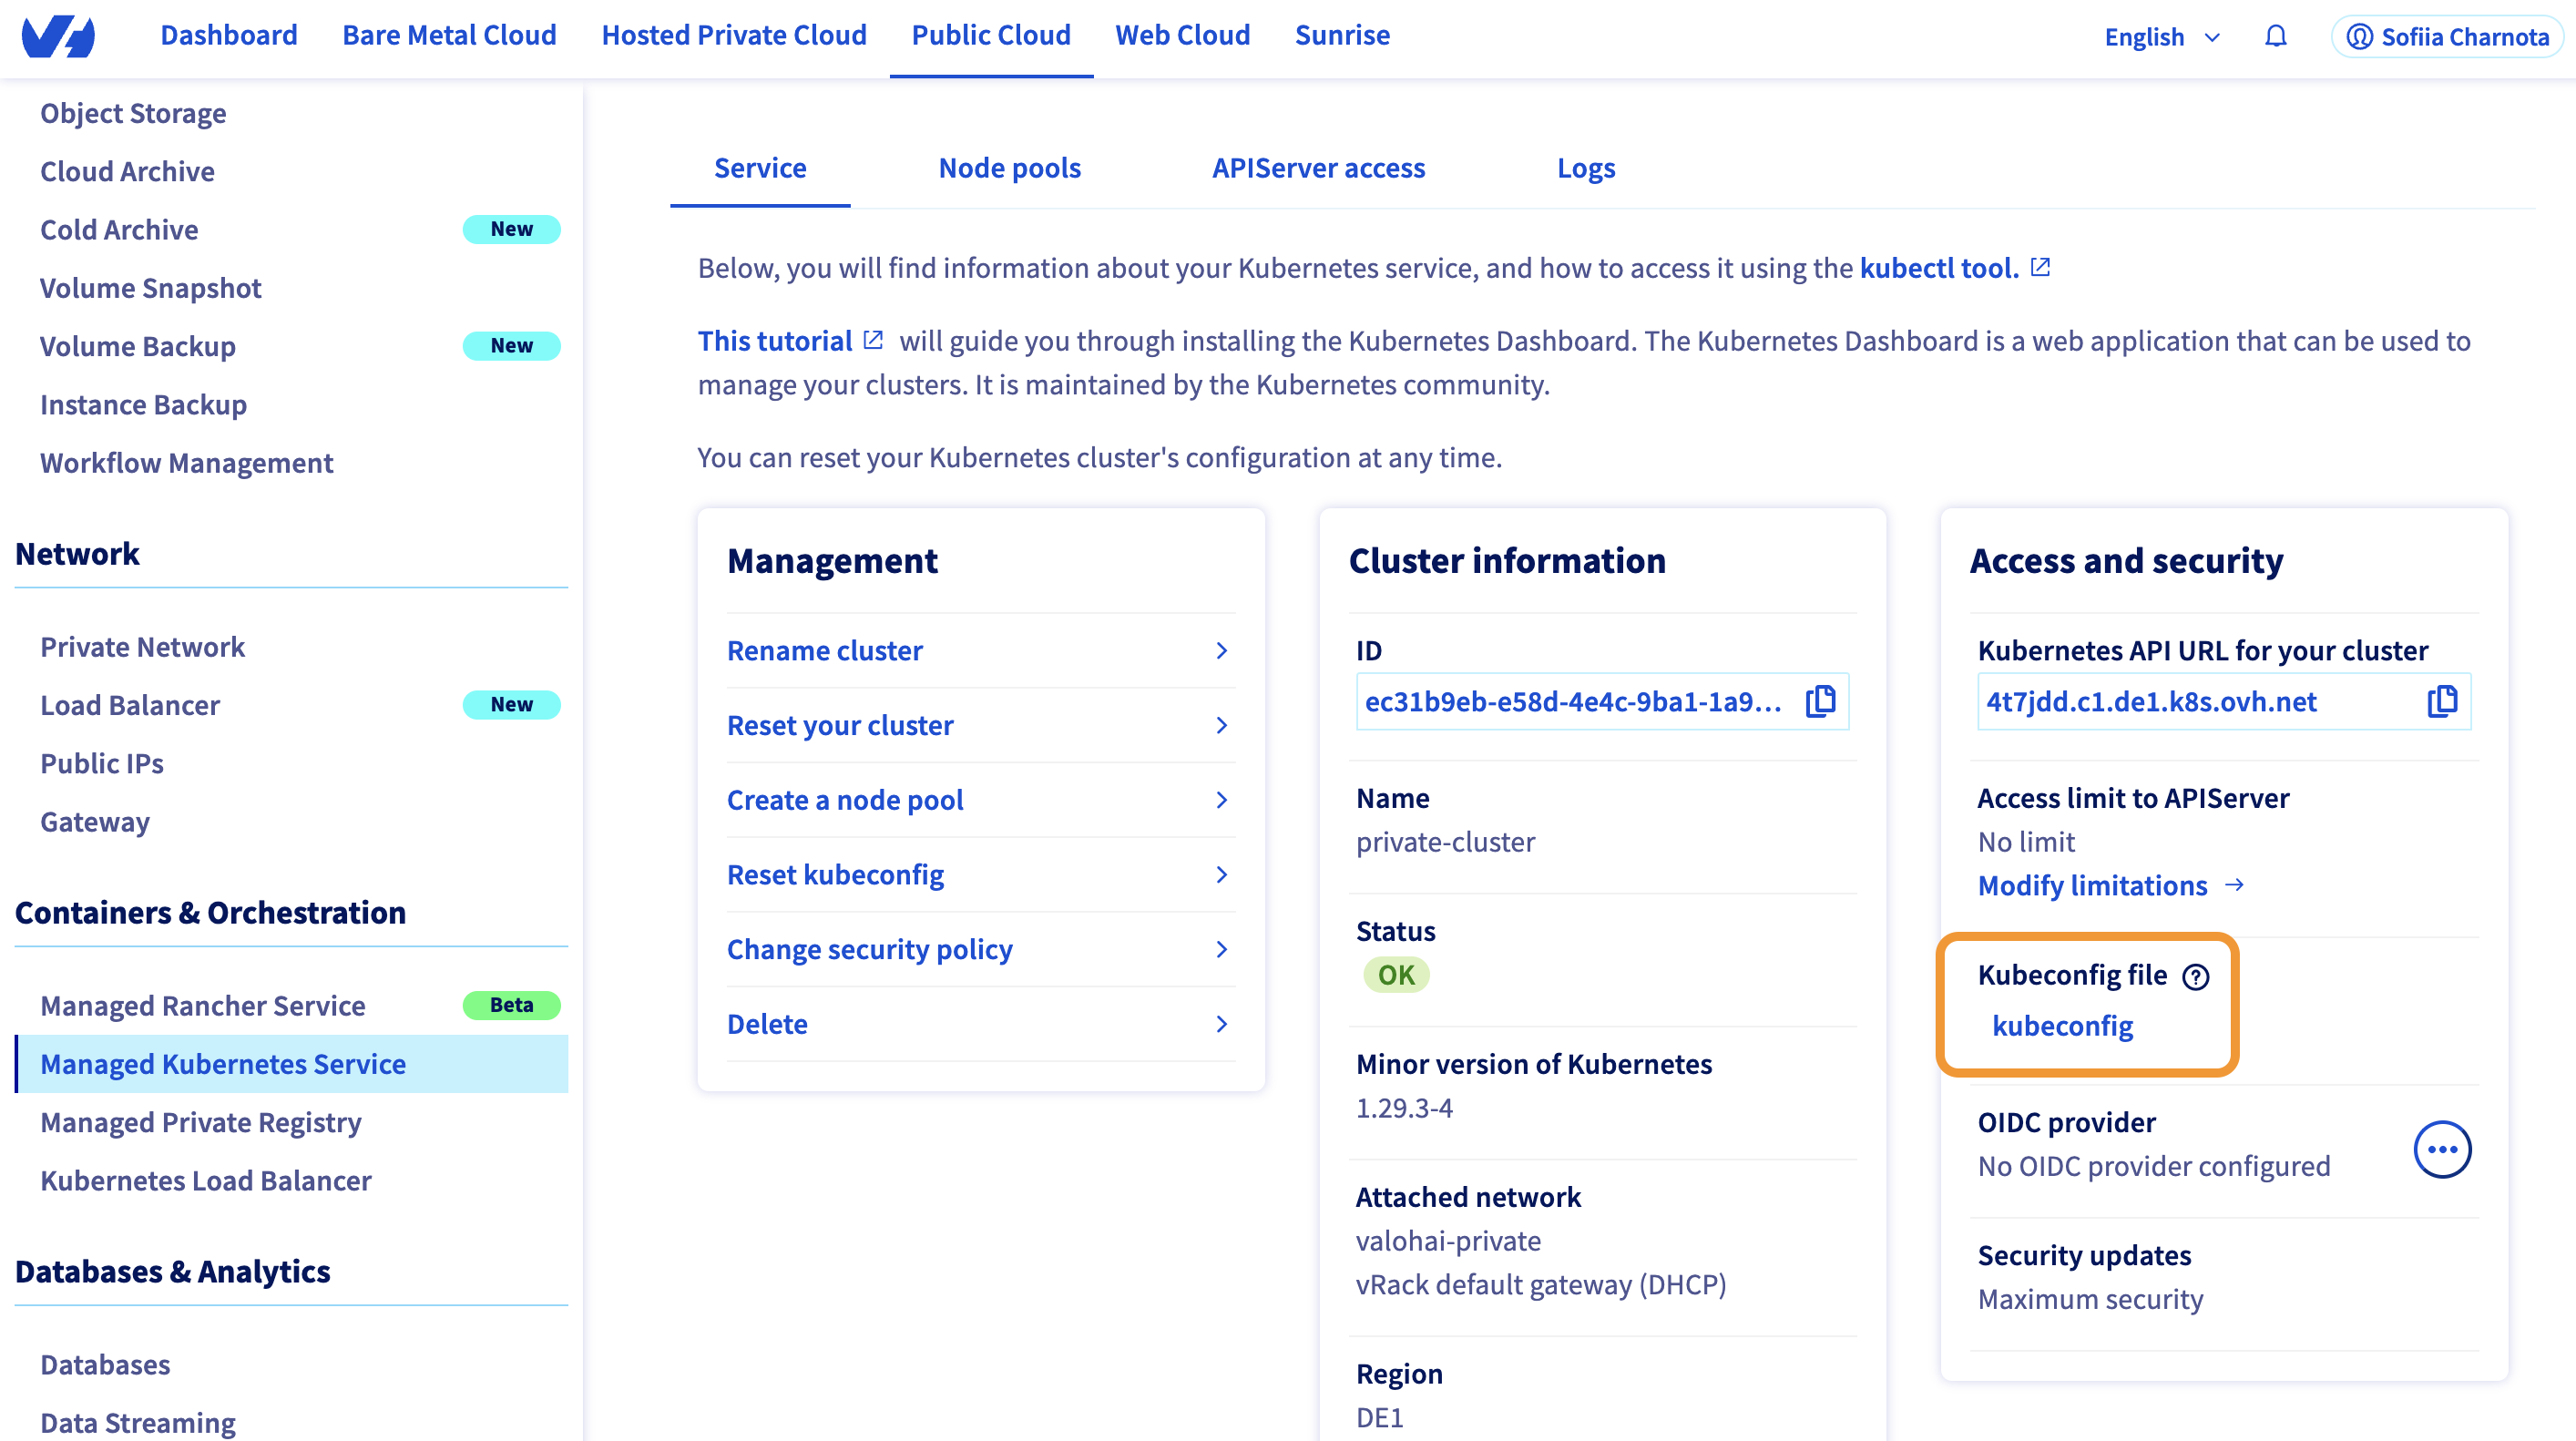Click Delete in Management card
This screenshot has height=1441, width=2576.
[767, 1024]
